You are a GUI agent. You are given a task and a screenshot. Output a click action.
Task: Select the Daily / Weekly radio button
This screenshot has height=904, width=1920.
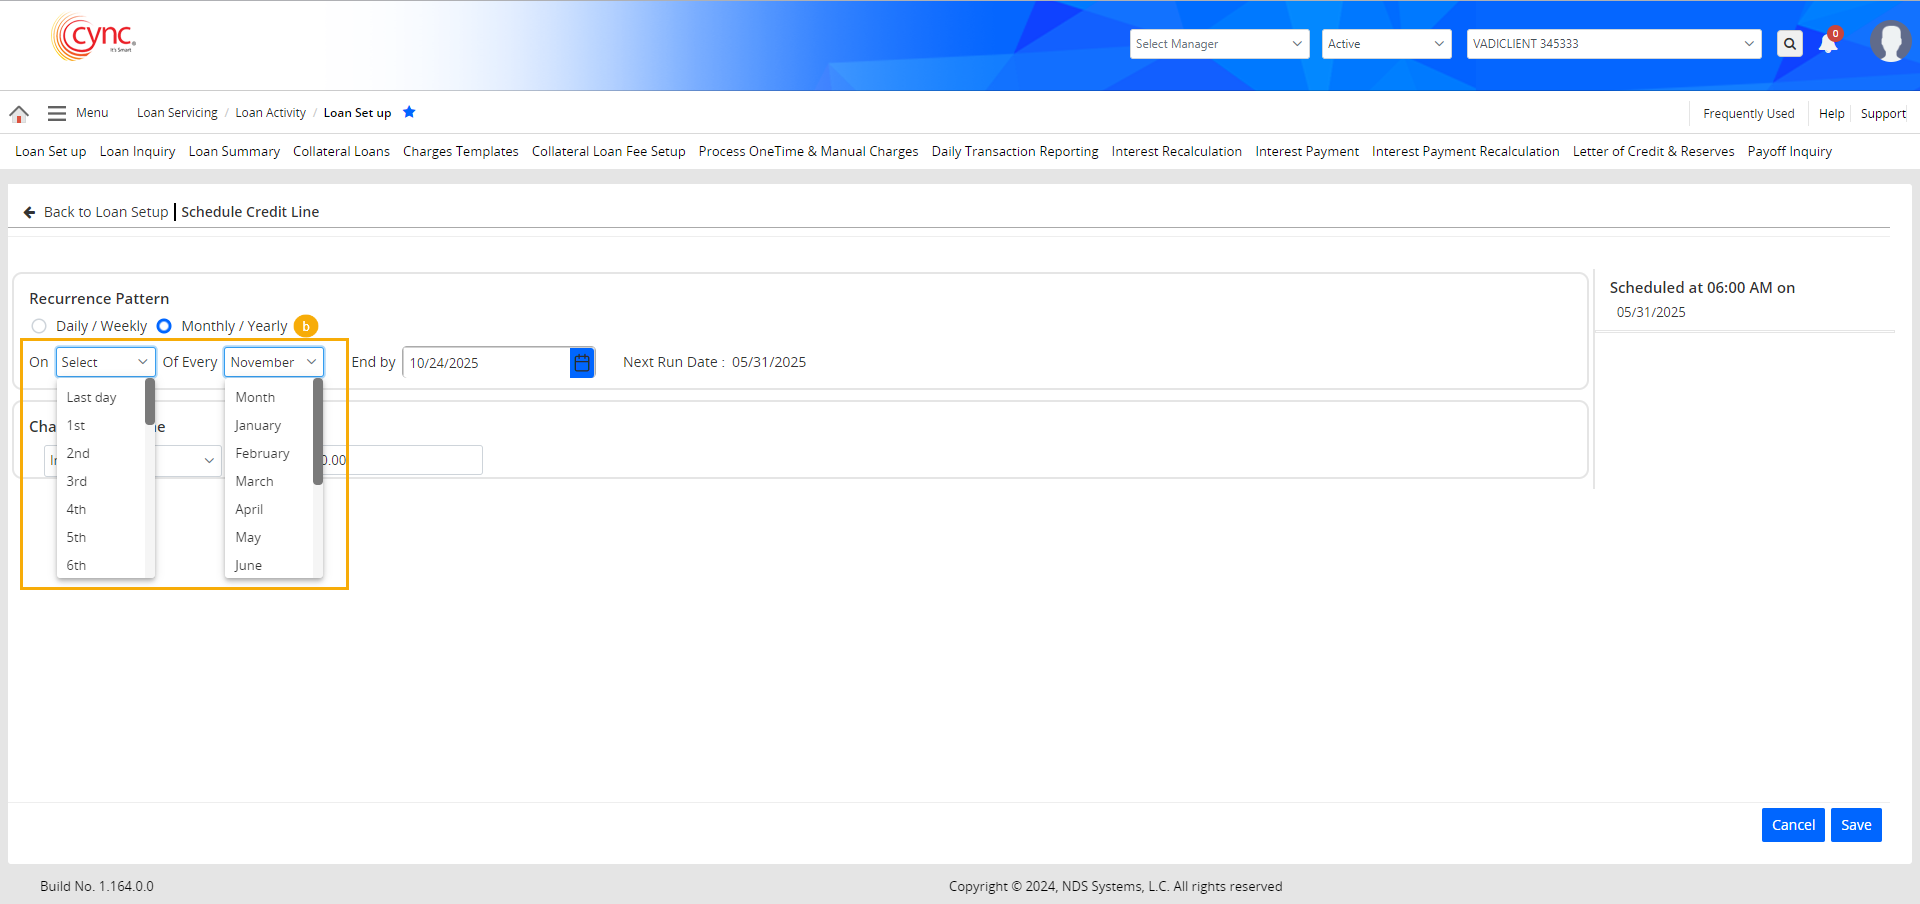[x=39, y=326]
